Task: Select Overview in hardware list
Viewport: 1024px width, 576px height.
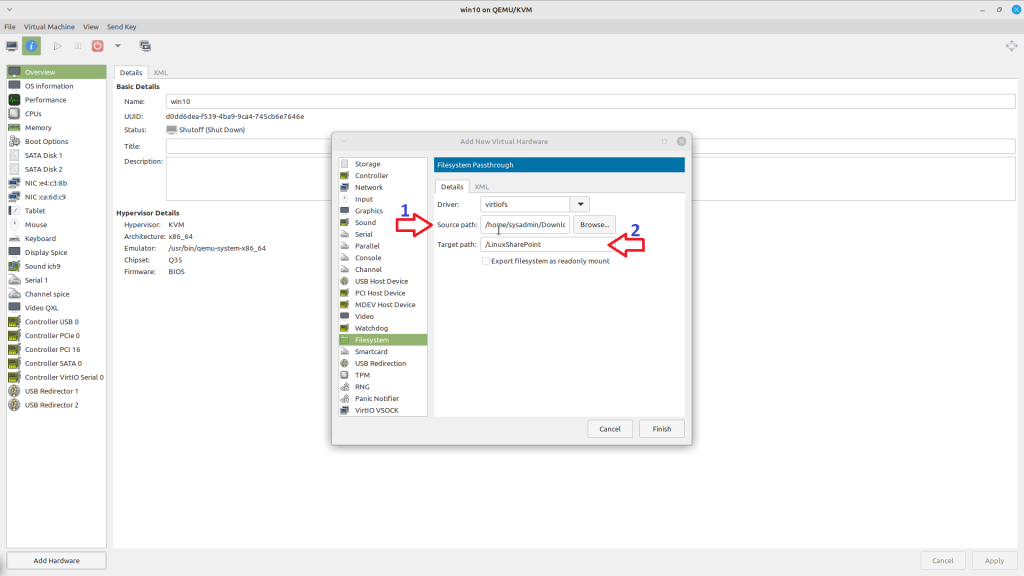Action: point(56,72)
